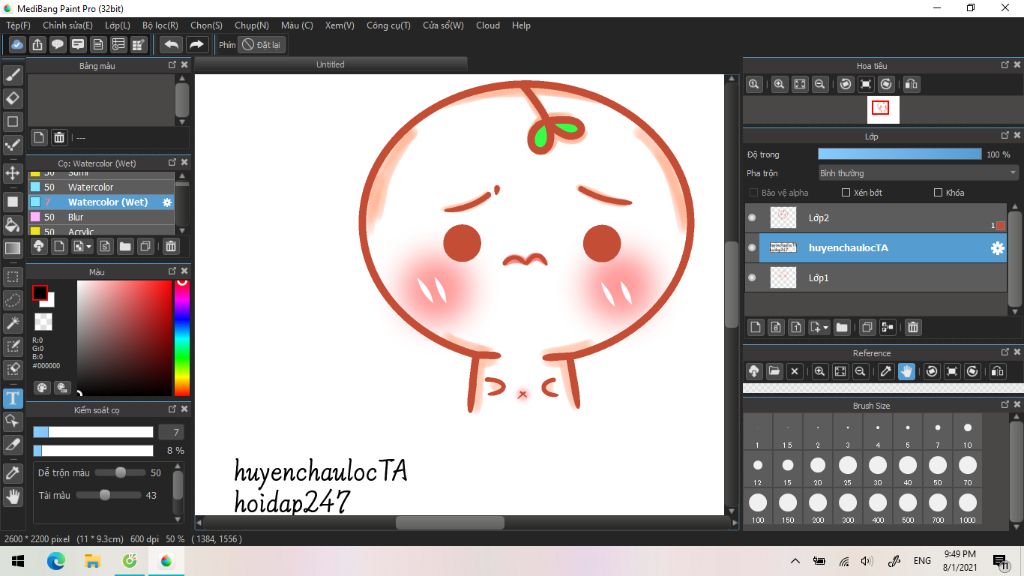This screenshot has height=576, width=1024.
Task: Click the rainbow hue strip
Action: [x=182, y=338]
